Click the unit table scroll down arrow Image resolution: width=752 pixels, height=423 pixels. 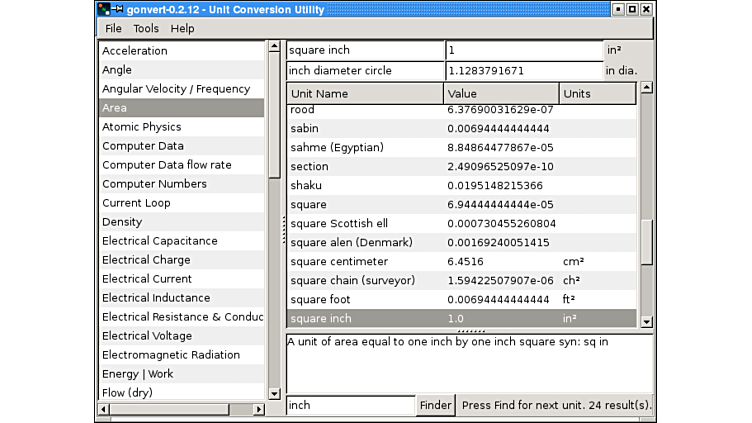pos(646,322)
